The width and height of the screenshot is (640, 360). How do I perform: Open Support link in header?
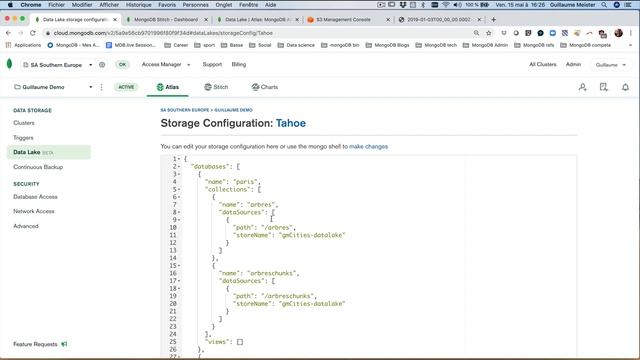point(212,64)
